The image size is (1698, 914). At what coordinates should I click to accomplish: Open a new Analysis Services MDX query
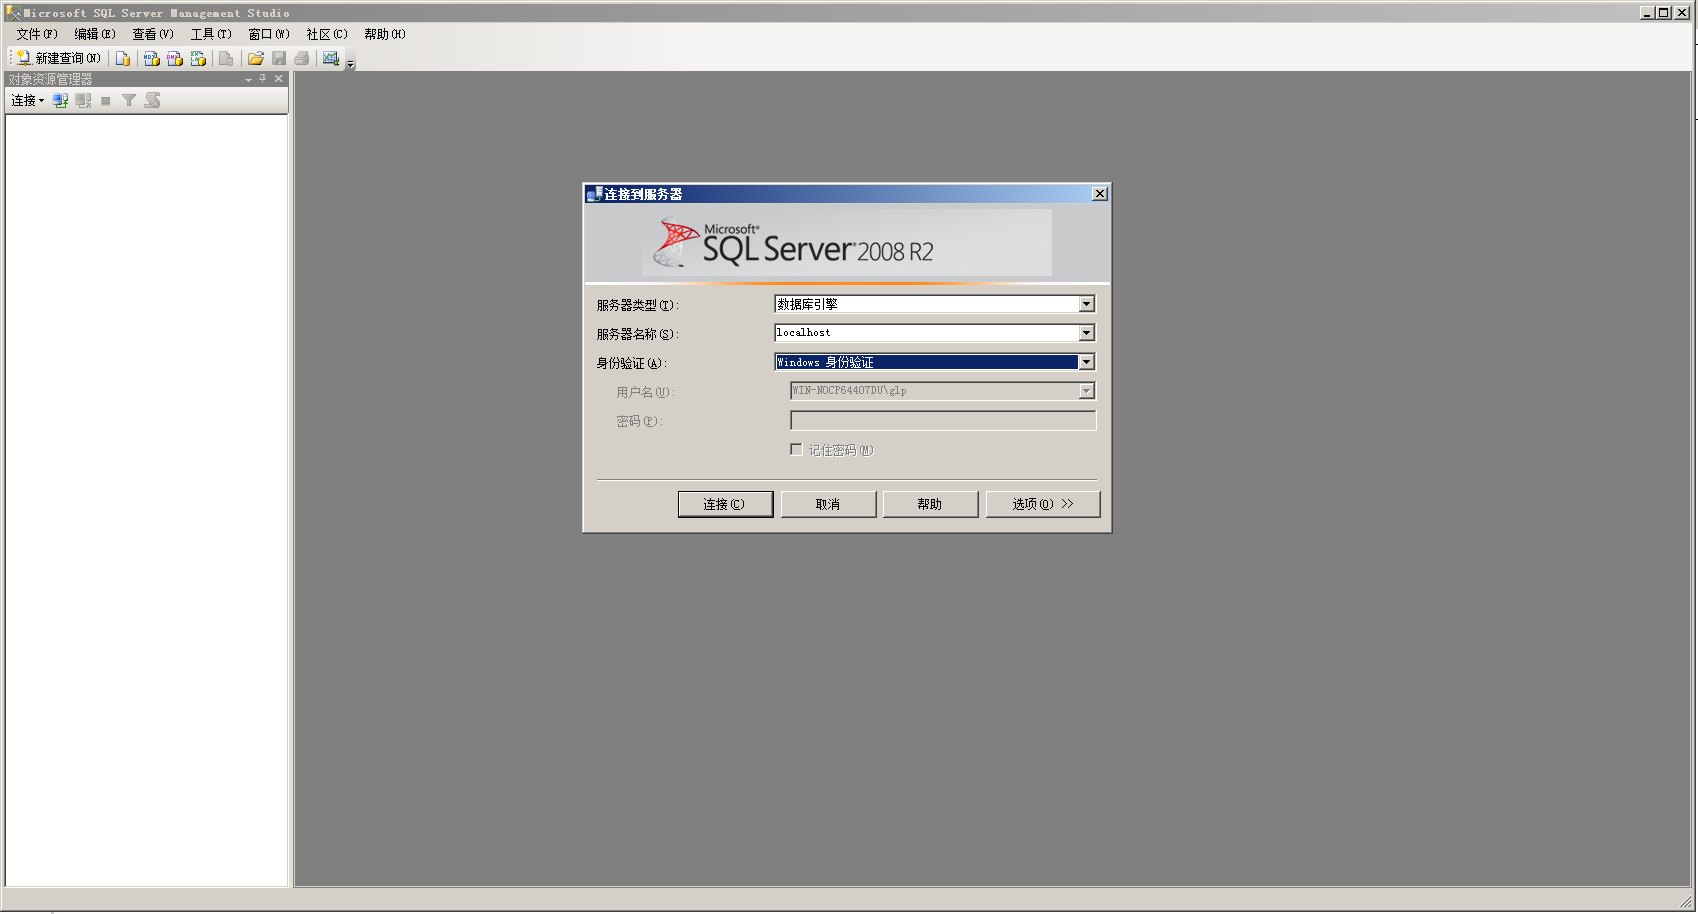(x=152, y=58)
